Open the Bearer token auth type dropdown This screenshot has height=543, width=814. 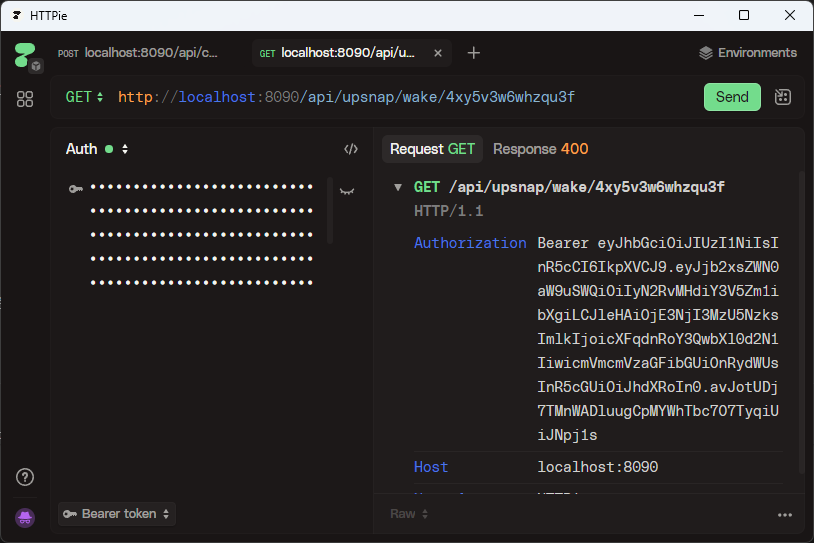coord(116,514)
